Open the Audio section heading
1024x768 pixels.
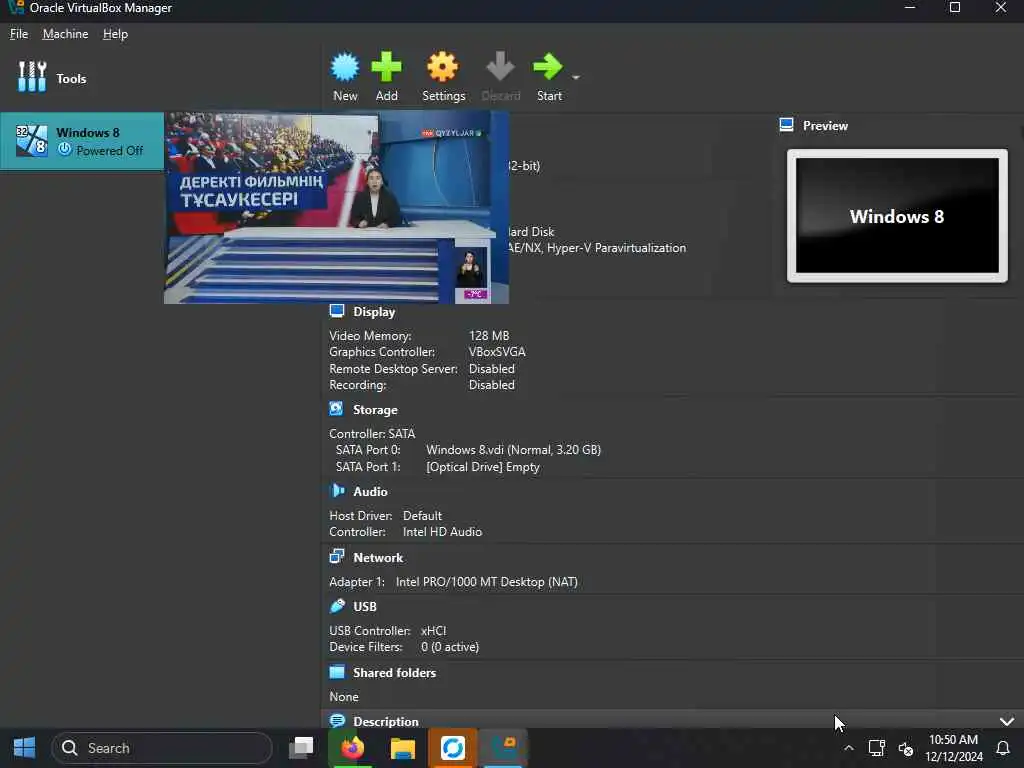pyautogui.click(x=370, y=492)
